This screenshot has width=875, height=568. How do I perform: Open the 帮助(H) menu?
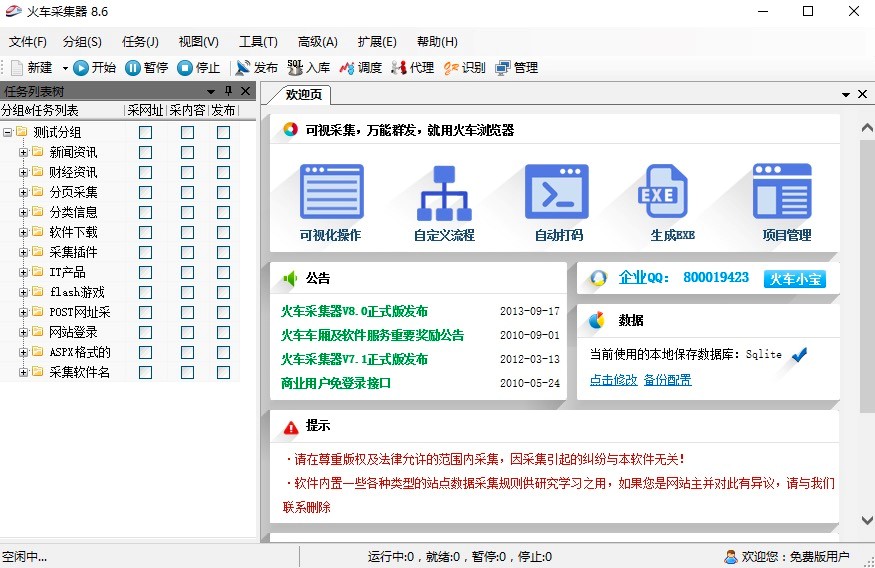pyautogui.click(x=438, y=42)
